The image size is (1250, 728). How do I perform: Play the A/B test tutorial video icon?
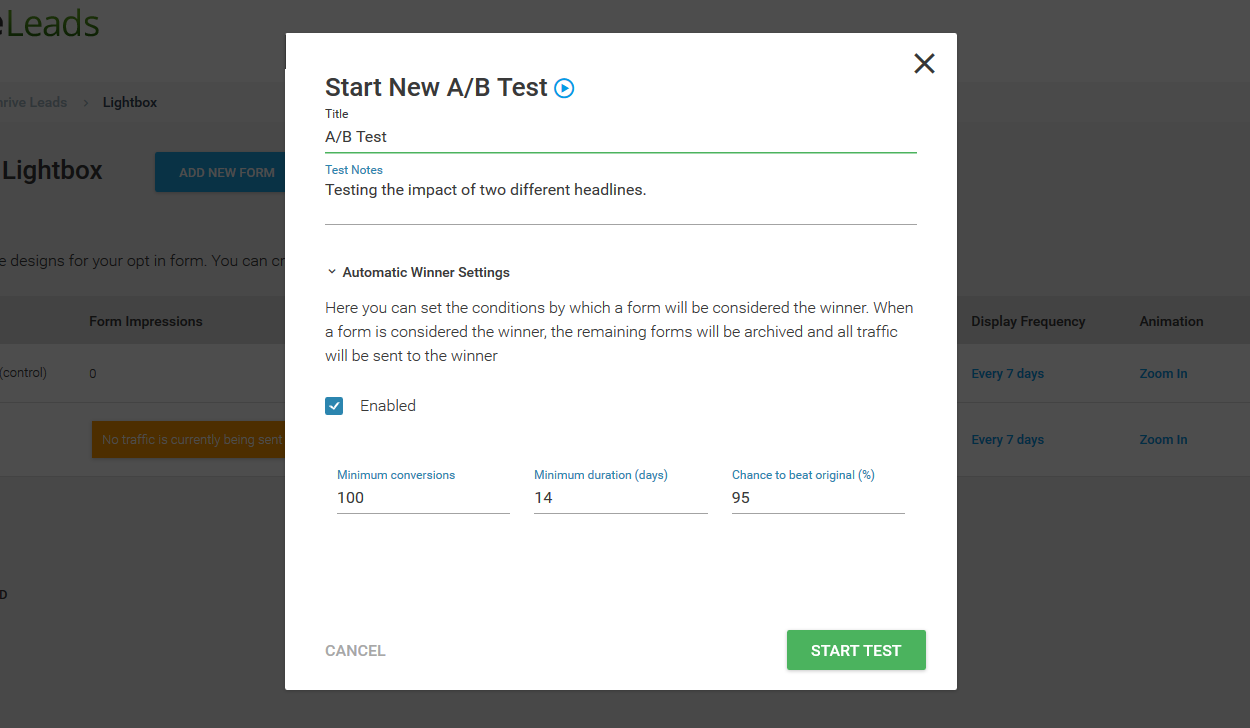click(x=564, y=88)
